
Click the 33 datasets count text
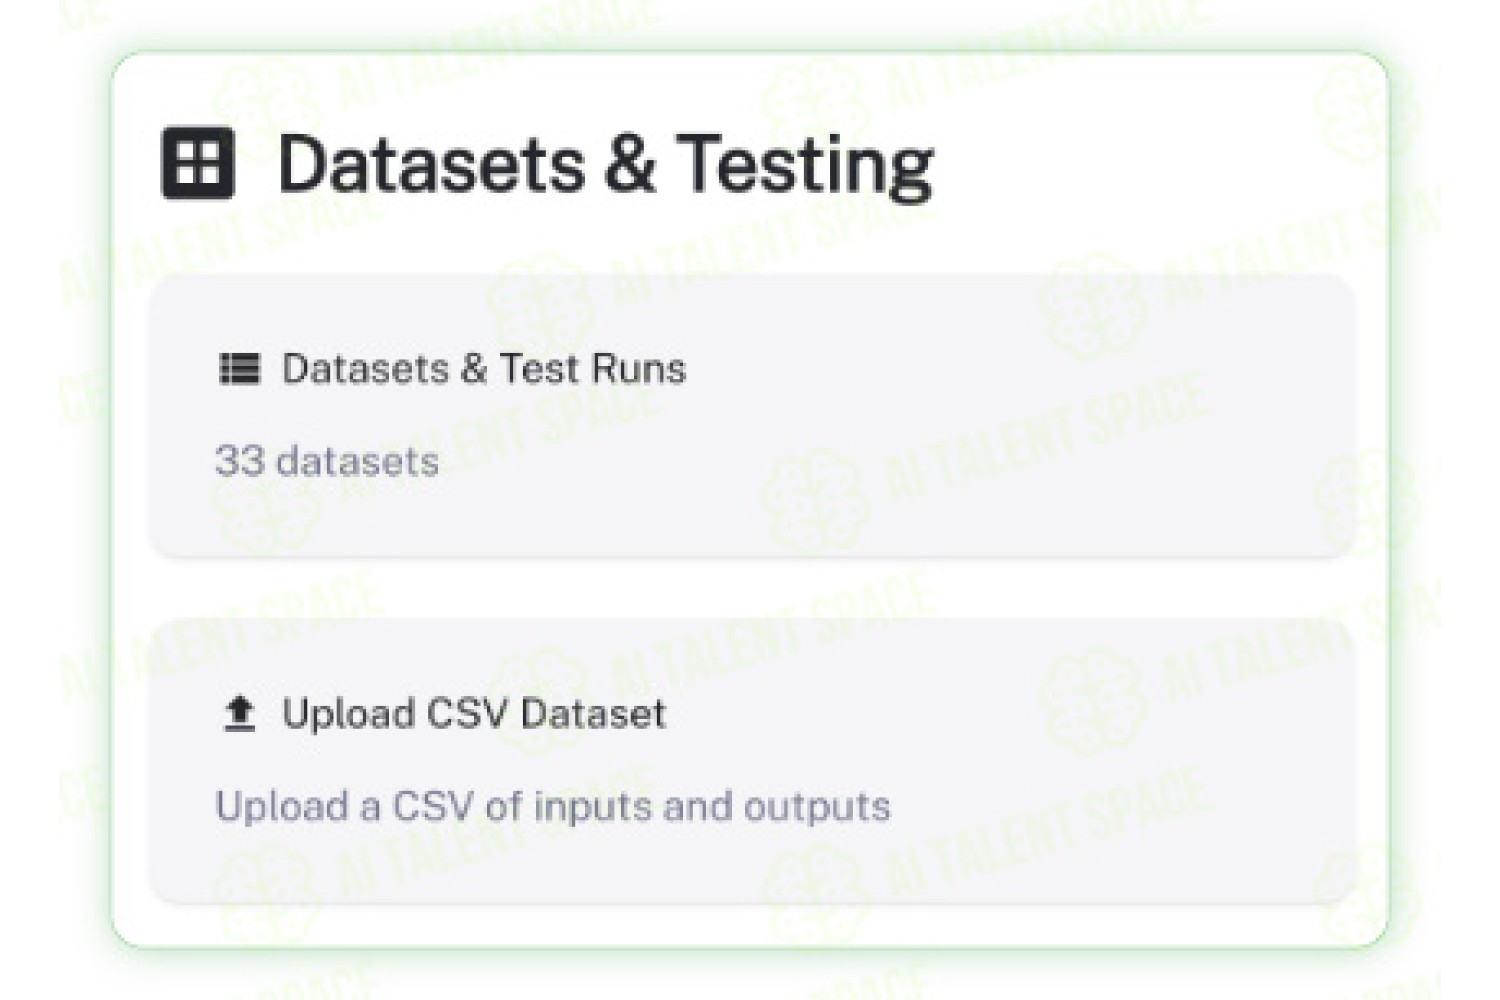point(327,461)
